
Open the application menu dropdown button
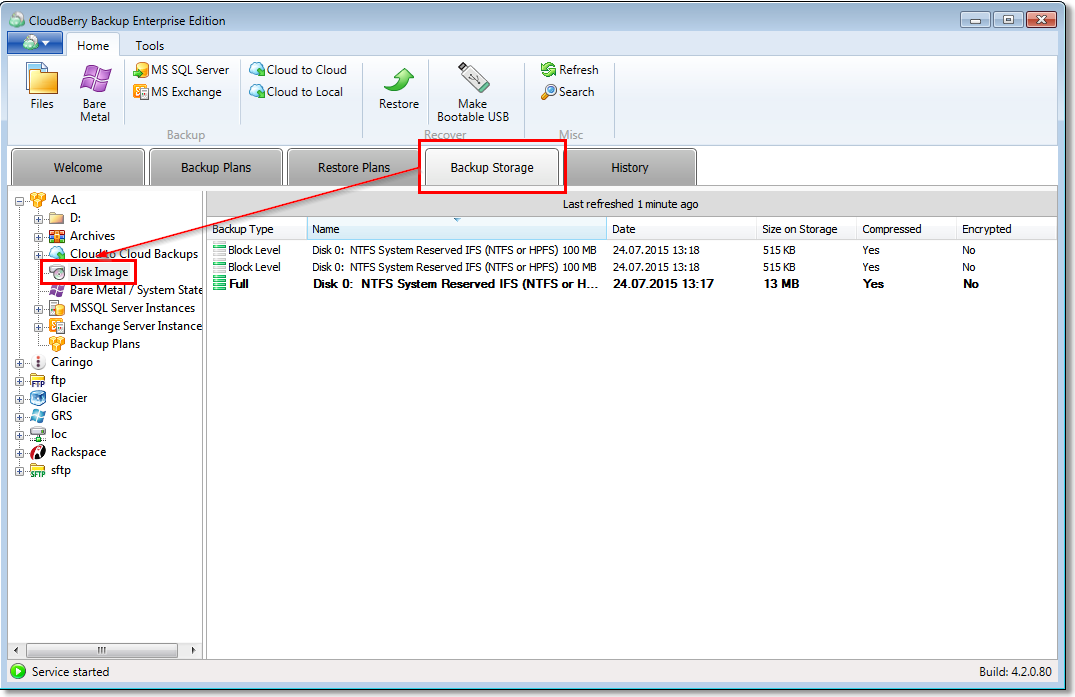point(35,43)
